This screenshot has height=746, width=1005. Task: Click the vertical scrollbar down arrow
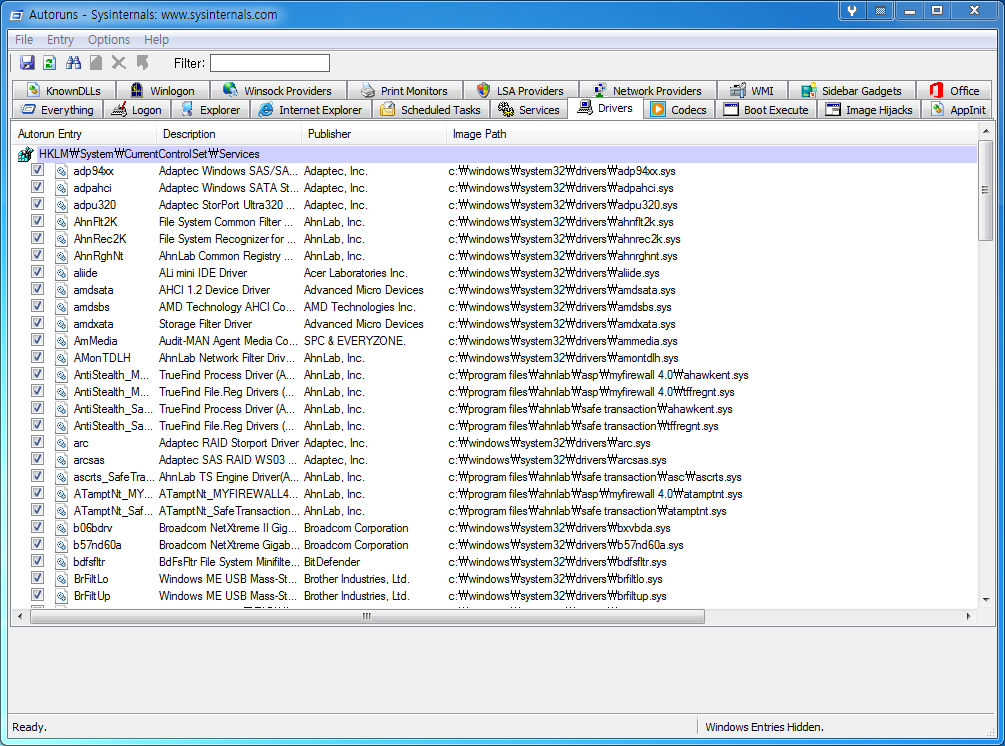pyautogui.click(x=986, y=600)
